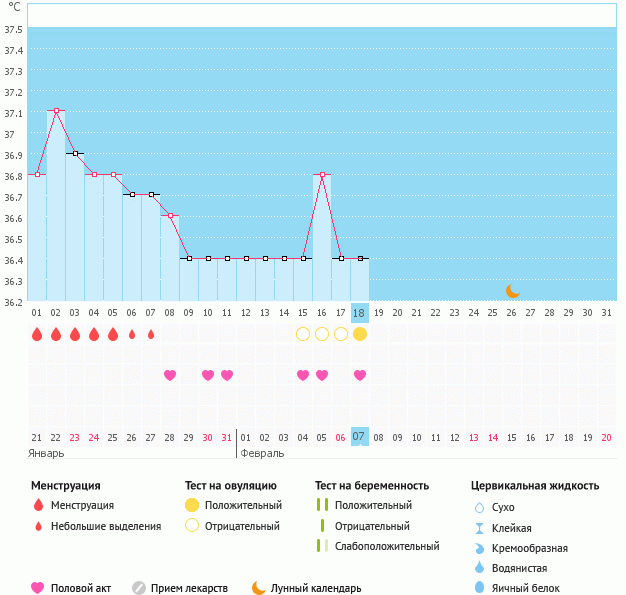Select the negative ovulation circle on day 15

[x=303, y=334]
